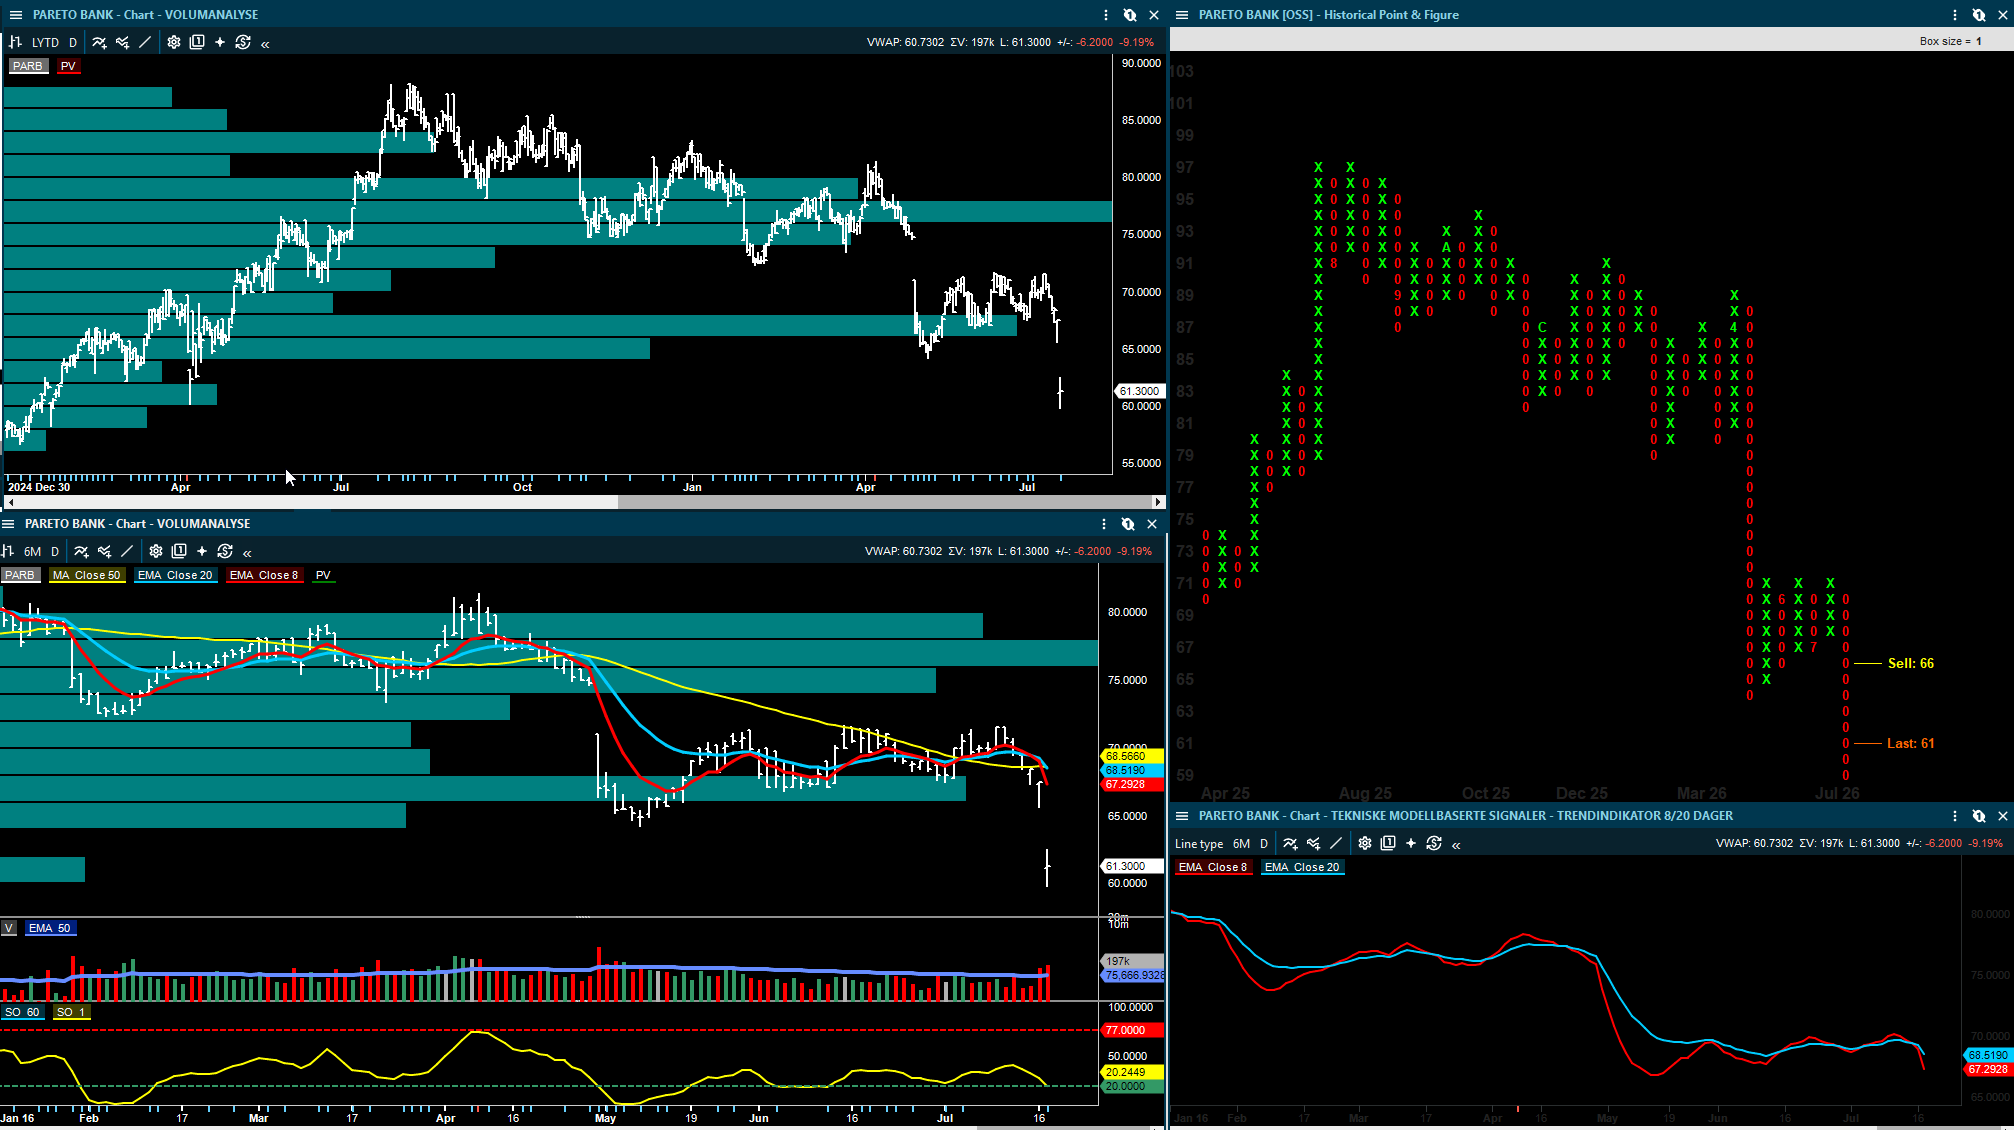
Task: Click the Box size value field
Action: (x=1980, y=41)
